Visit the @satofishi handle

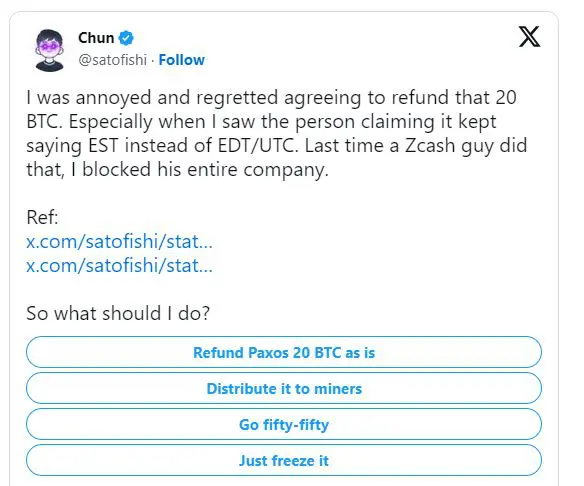[112, 60]
